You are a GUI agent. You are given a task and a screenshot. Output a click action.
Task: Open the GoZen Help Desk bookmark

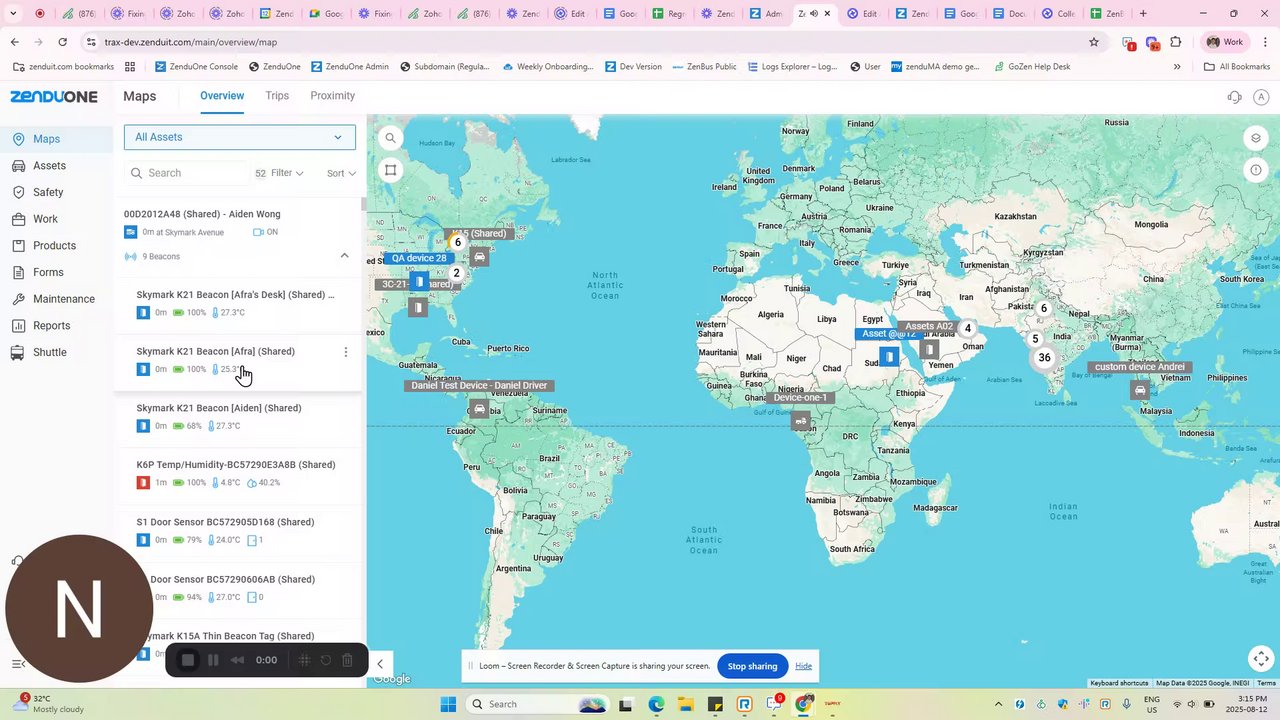click(x=1030, y=67)
